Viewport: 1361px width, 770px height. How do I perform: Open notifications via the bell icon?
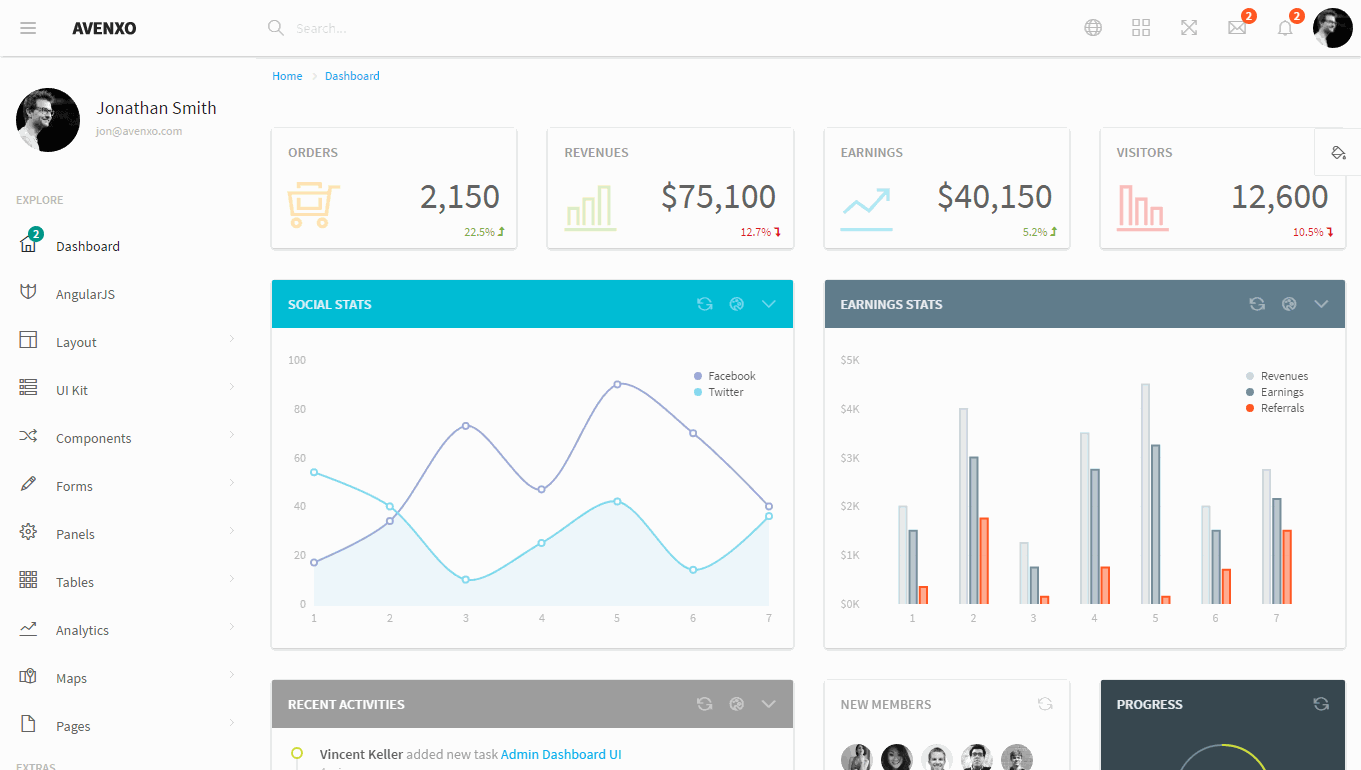click(1284, 27)
